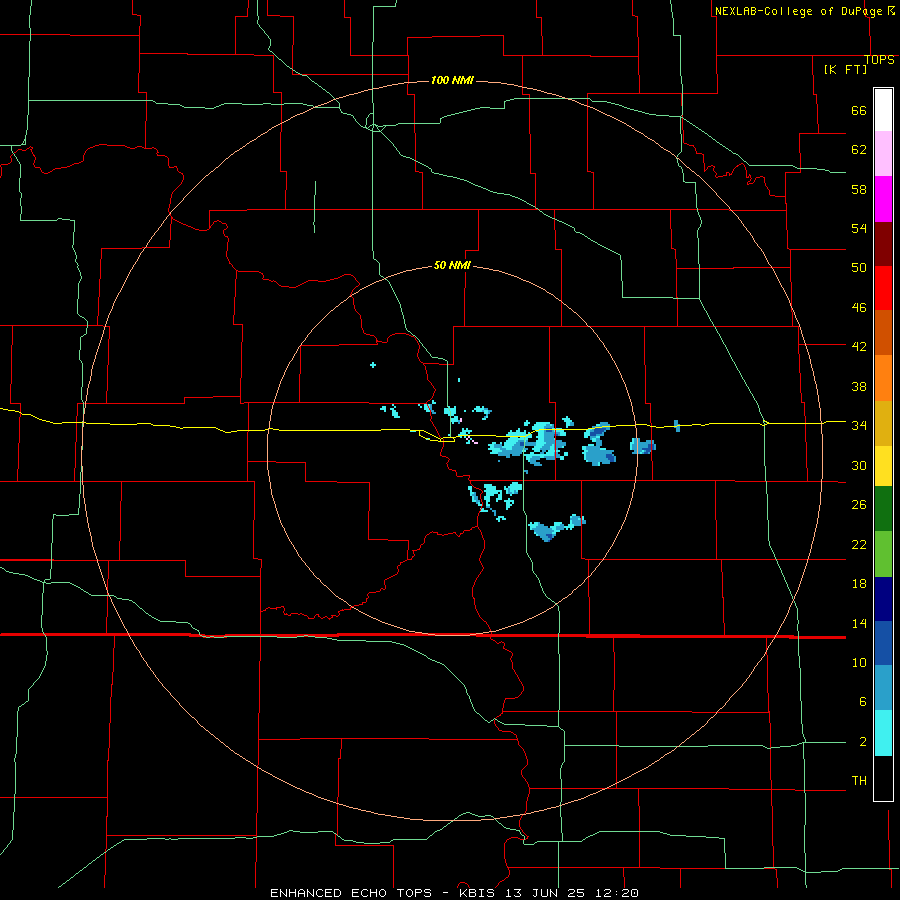Click the dark red 54 kft legend swatch
900x900 pixels.
tap(883, 244)
